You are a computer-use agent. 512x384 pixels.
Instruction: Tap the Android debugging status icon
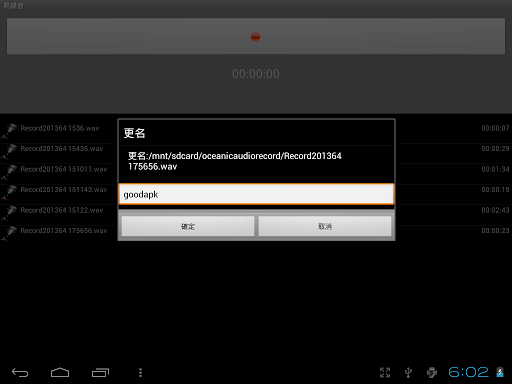[x=432, y=372]
